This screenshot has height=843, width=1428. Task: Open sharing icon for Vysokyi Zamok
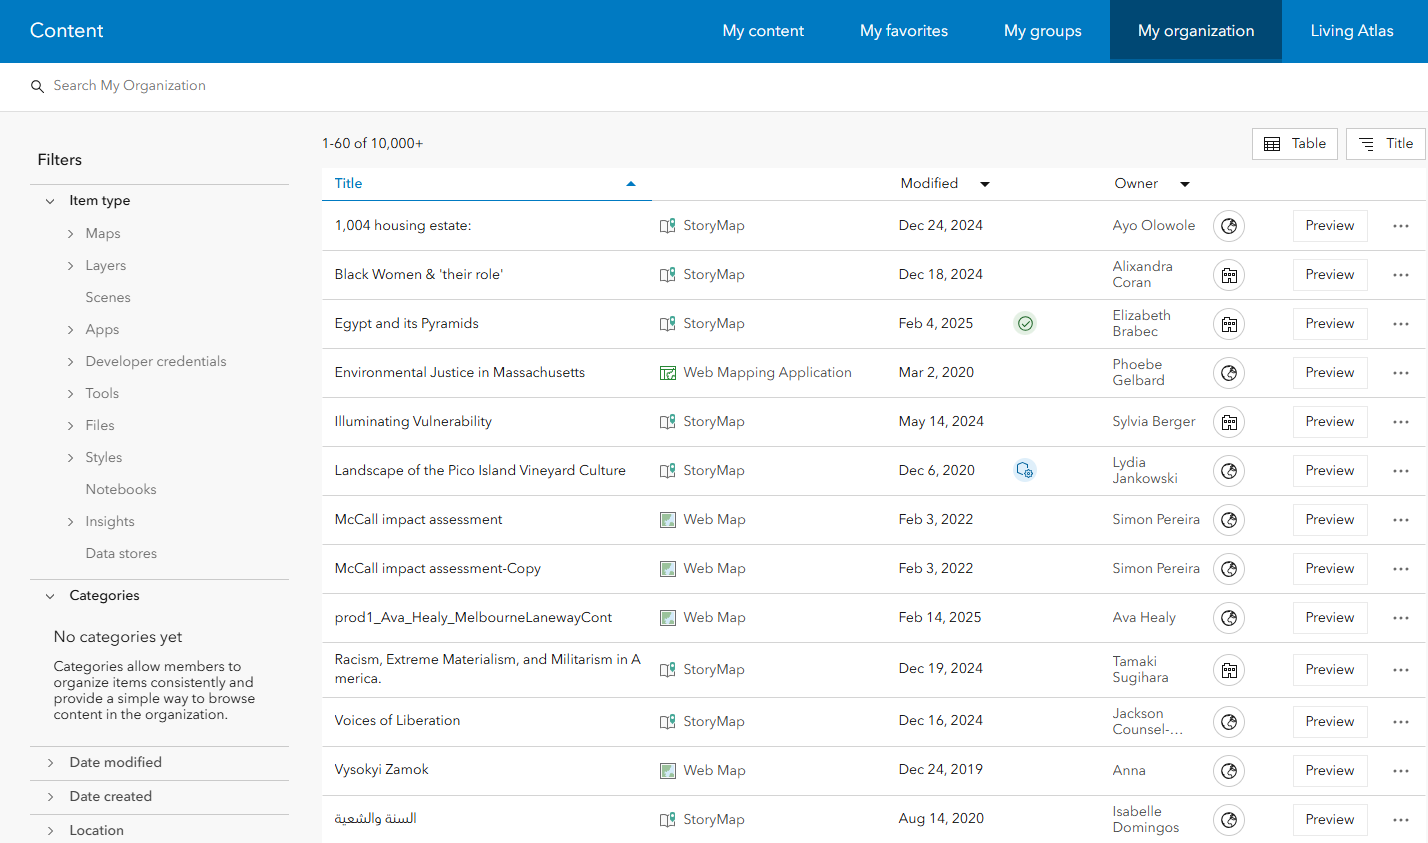[x=1229, y=771]
